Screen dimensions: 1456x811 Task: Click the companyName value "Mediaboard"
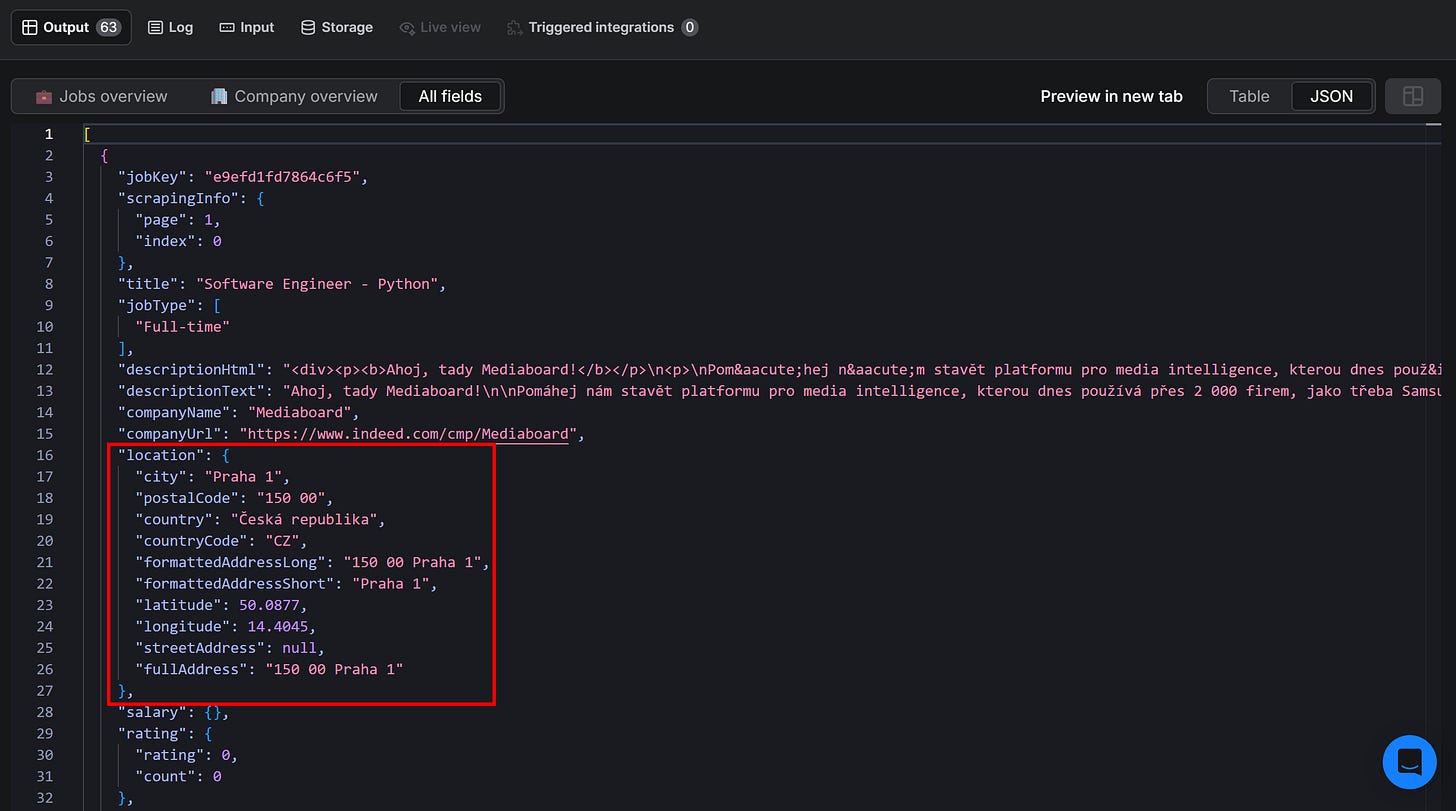pos(301,412)
